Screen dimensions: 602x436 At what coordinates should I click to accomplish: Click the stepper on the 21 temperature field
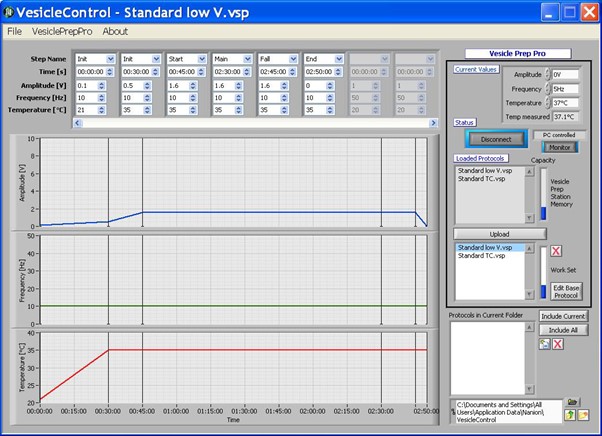pos(101,110)
